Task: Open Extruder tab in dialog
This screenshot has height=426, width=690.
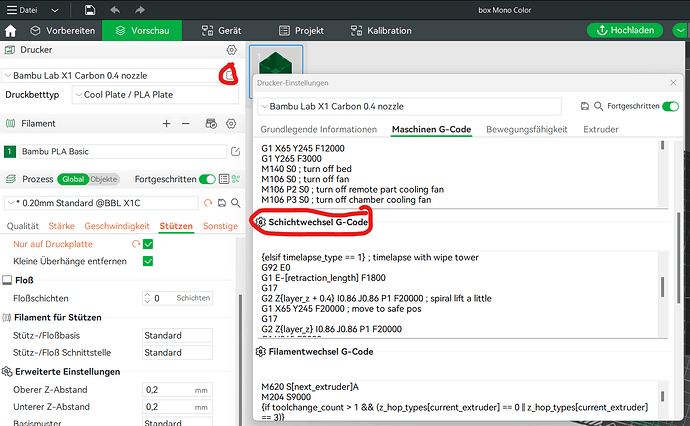Action: pos(601,129)
